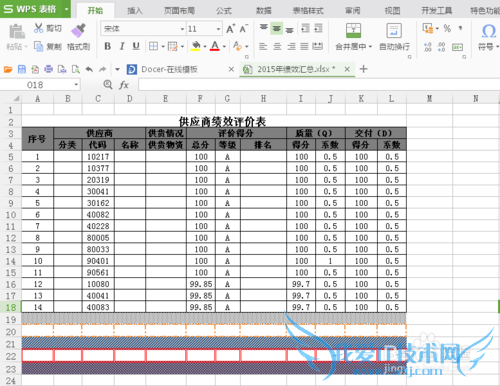The height and width of the screenshot is (386, 500).
Task: Click the open folder icon
Action: click(8, 69)
